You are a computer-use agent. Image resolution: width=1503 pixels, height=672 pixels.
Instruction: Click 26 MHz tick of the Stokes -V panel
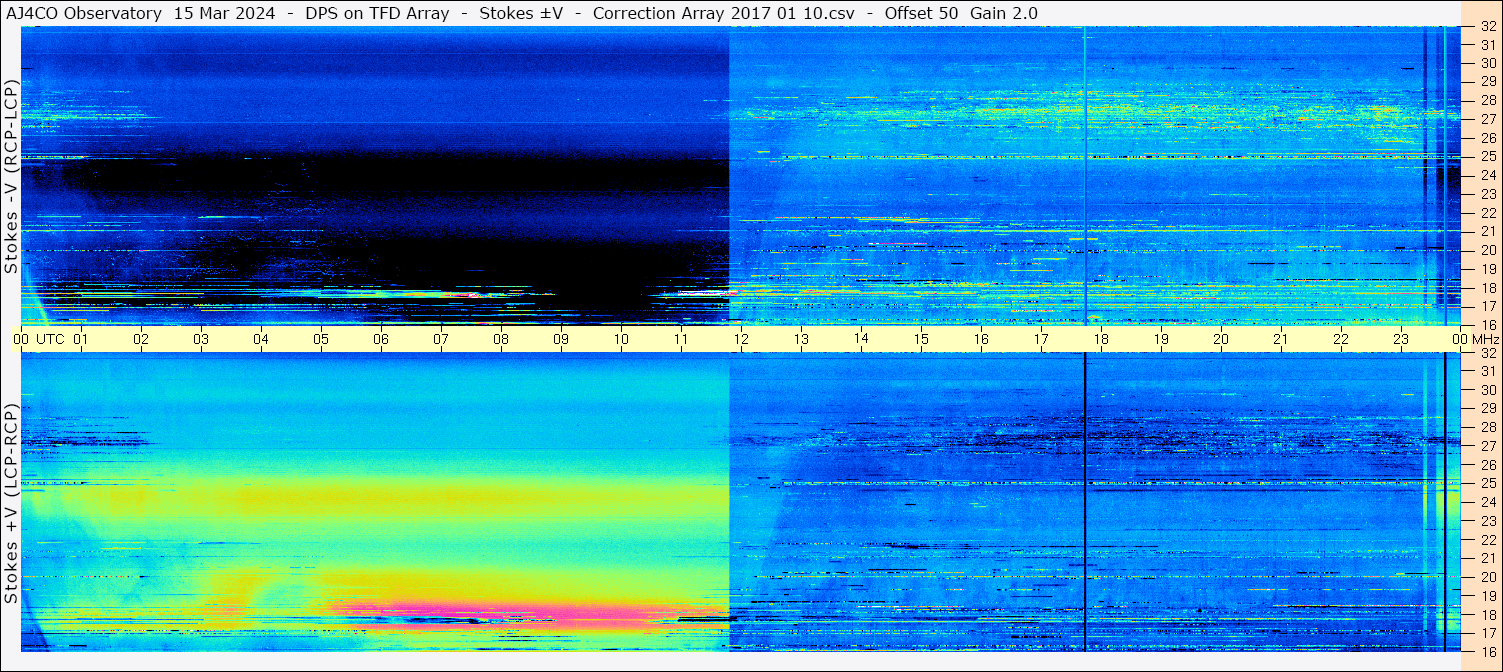[x=1487, y=137]
